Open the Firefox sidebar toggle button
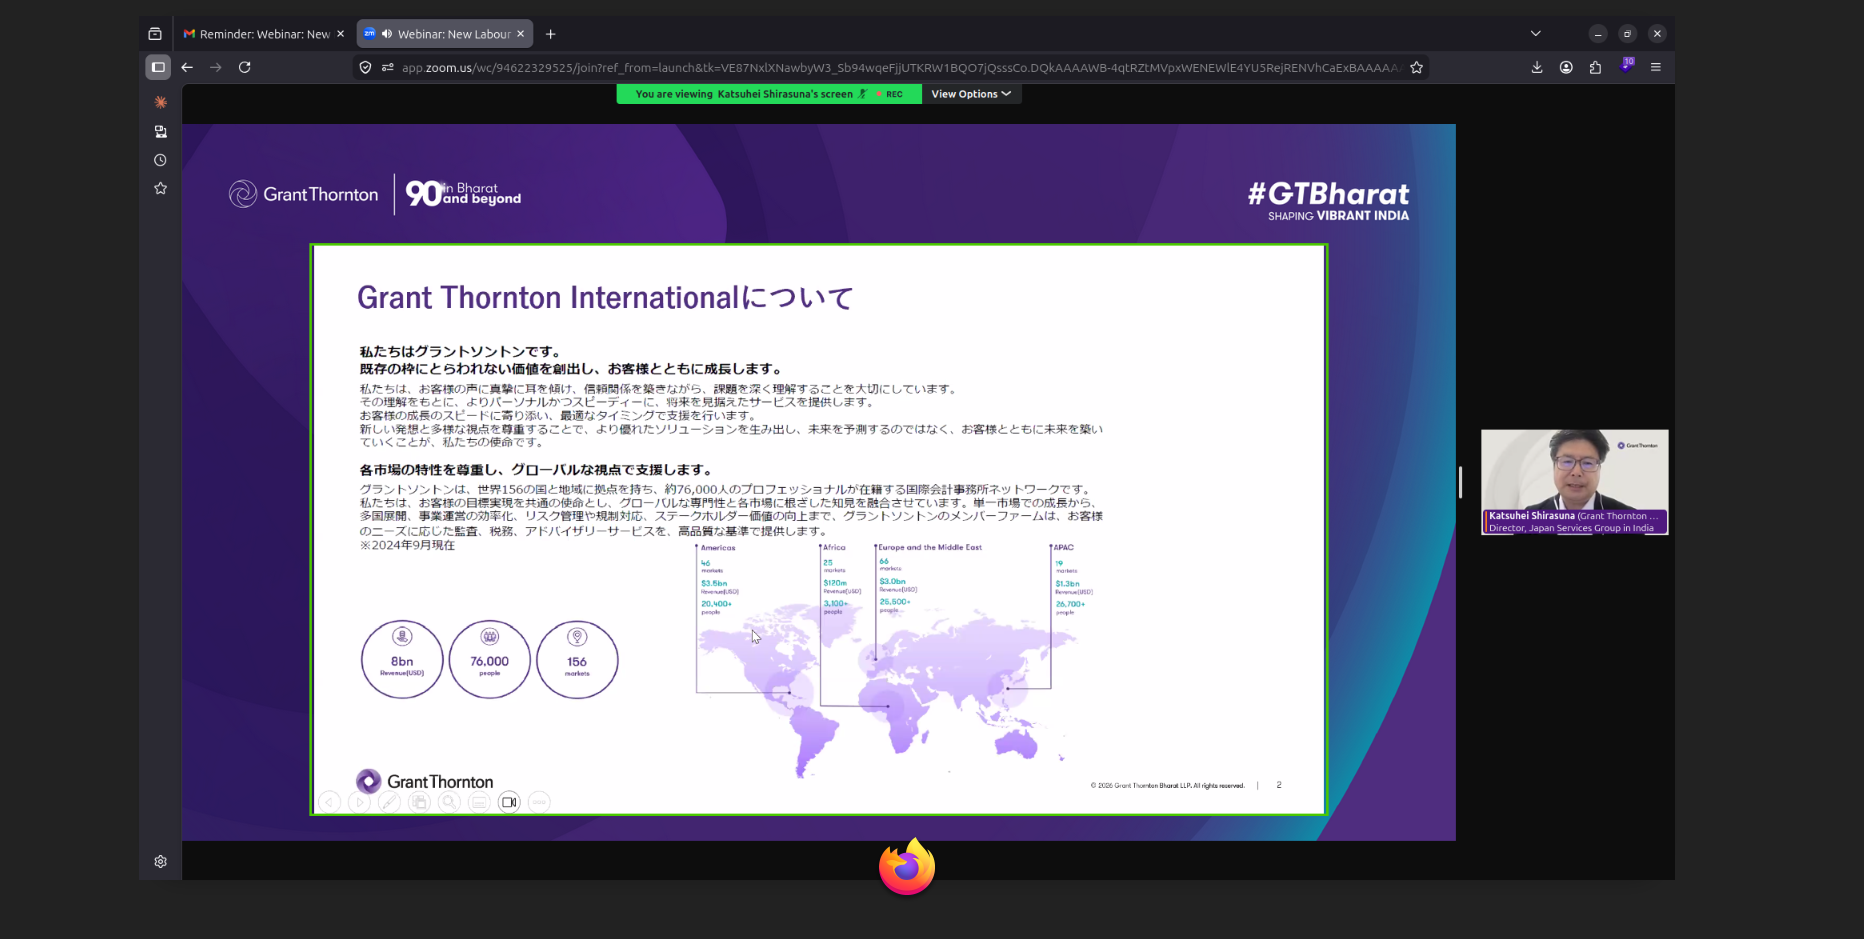 click(x=158, y=67)
